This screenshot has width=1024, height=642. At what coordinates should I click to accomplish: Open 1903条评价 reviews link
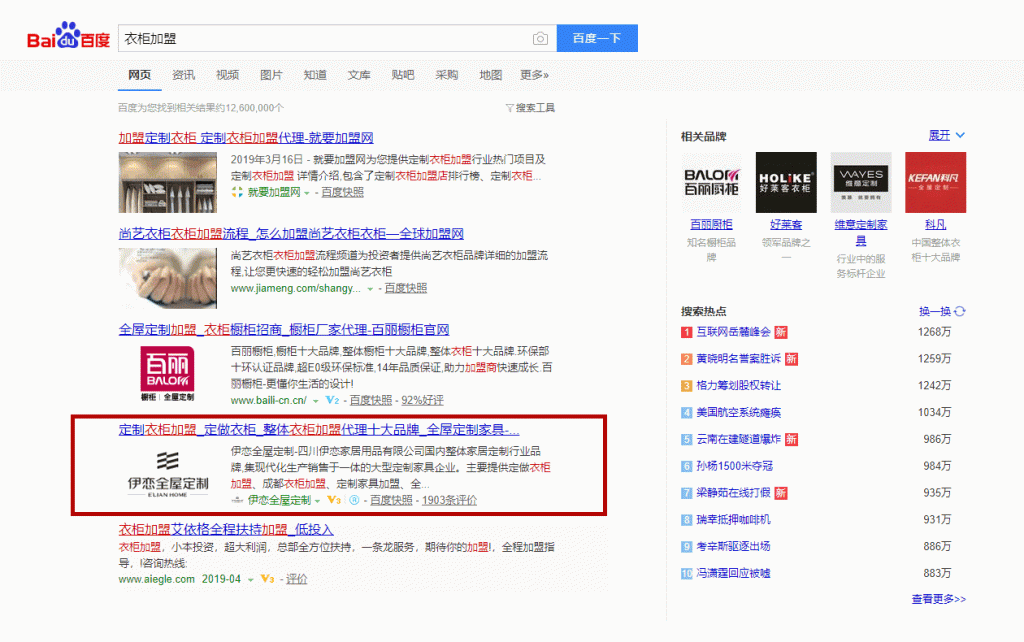point(449,500)
